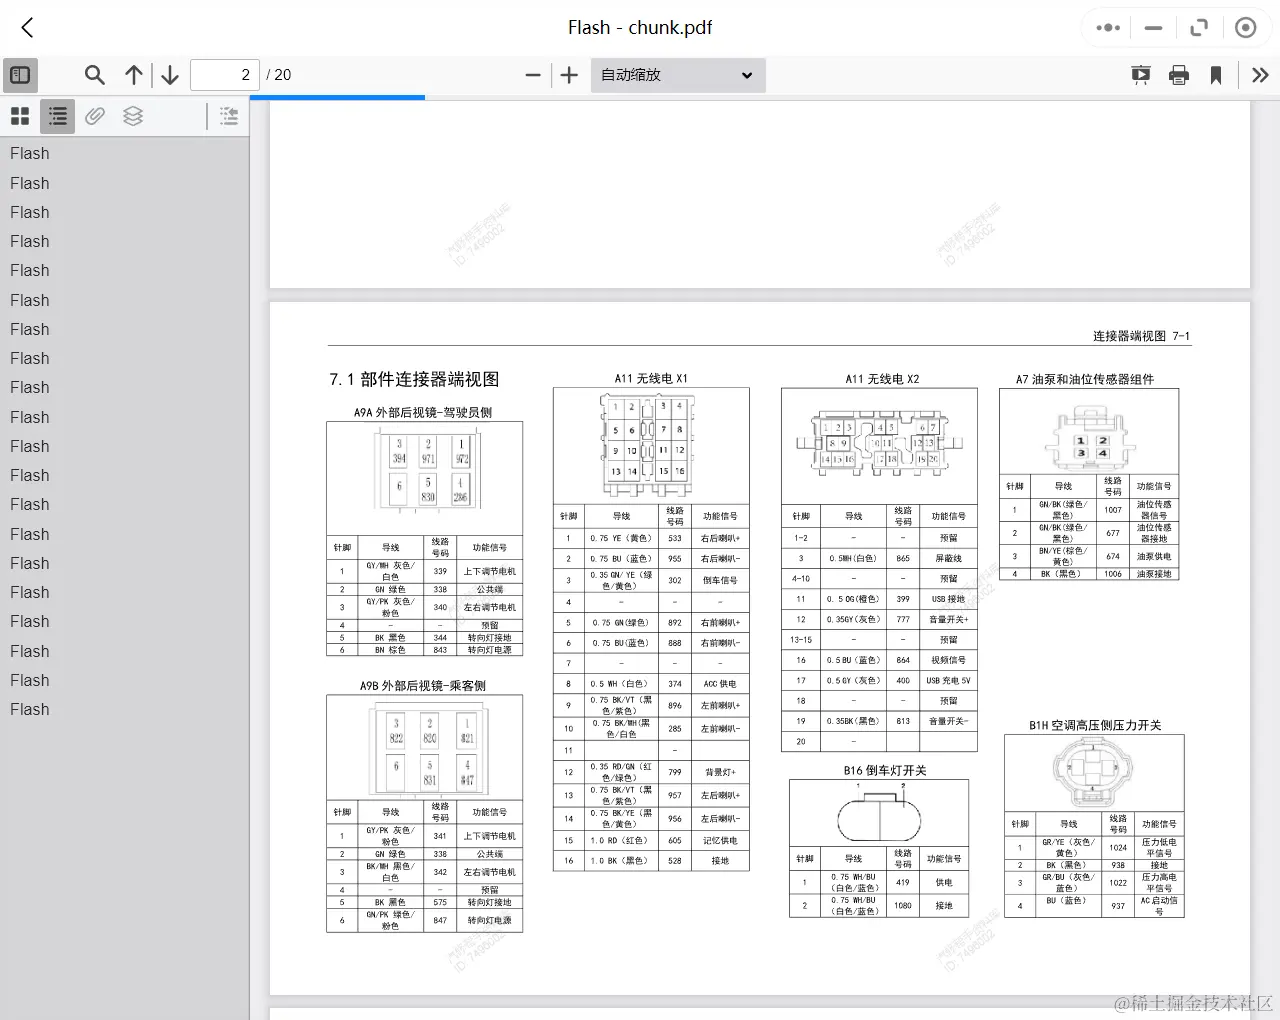Toggle the sidebar panel visibility
This screenshot has width=1280, height=1020.
click(20, 75)
